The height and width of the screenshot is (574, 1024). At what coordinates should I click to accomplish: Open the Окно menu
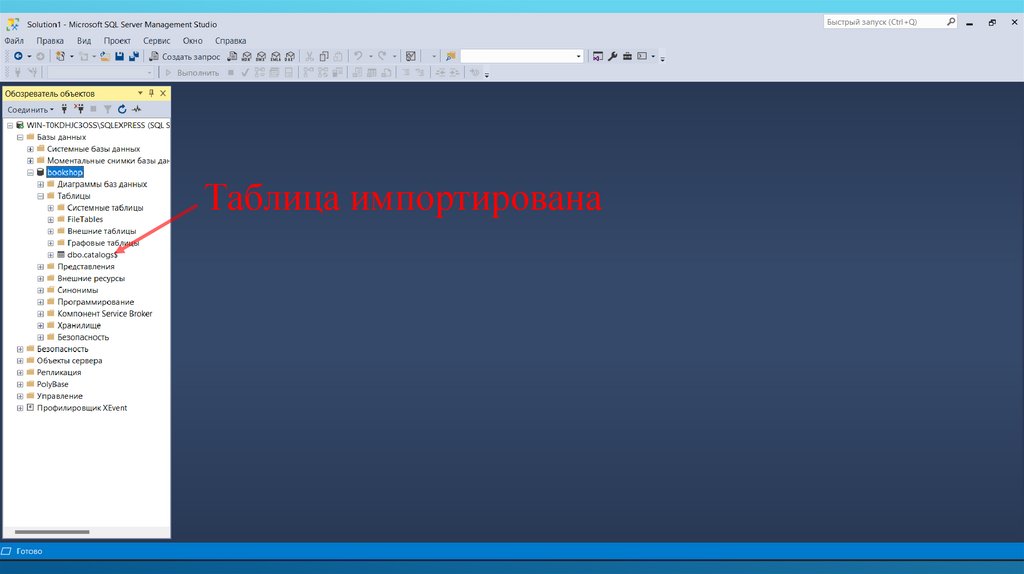tap(192, 40)
